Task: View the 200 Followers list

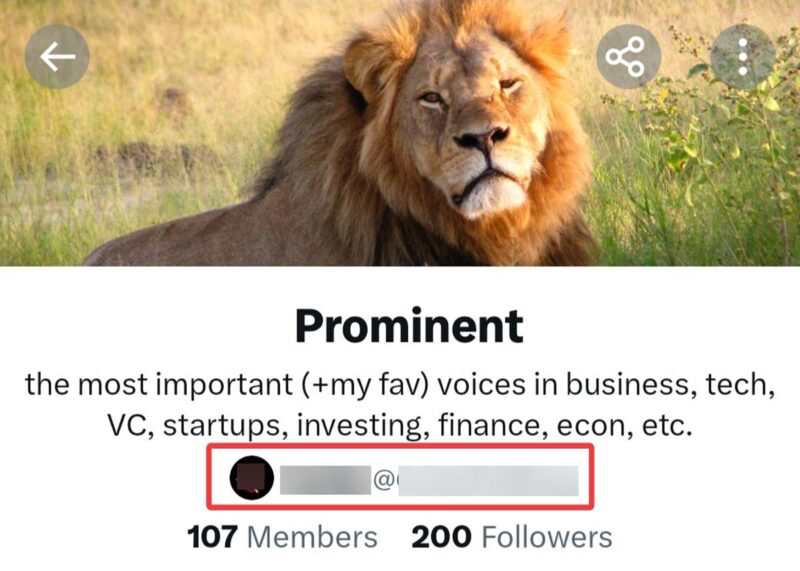Action: click(x=511, y=537)
